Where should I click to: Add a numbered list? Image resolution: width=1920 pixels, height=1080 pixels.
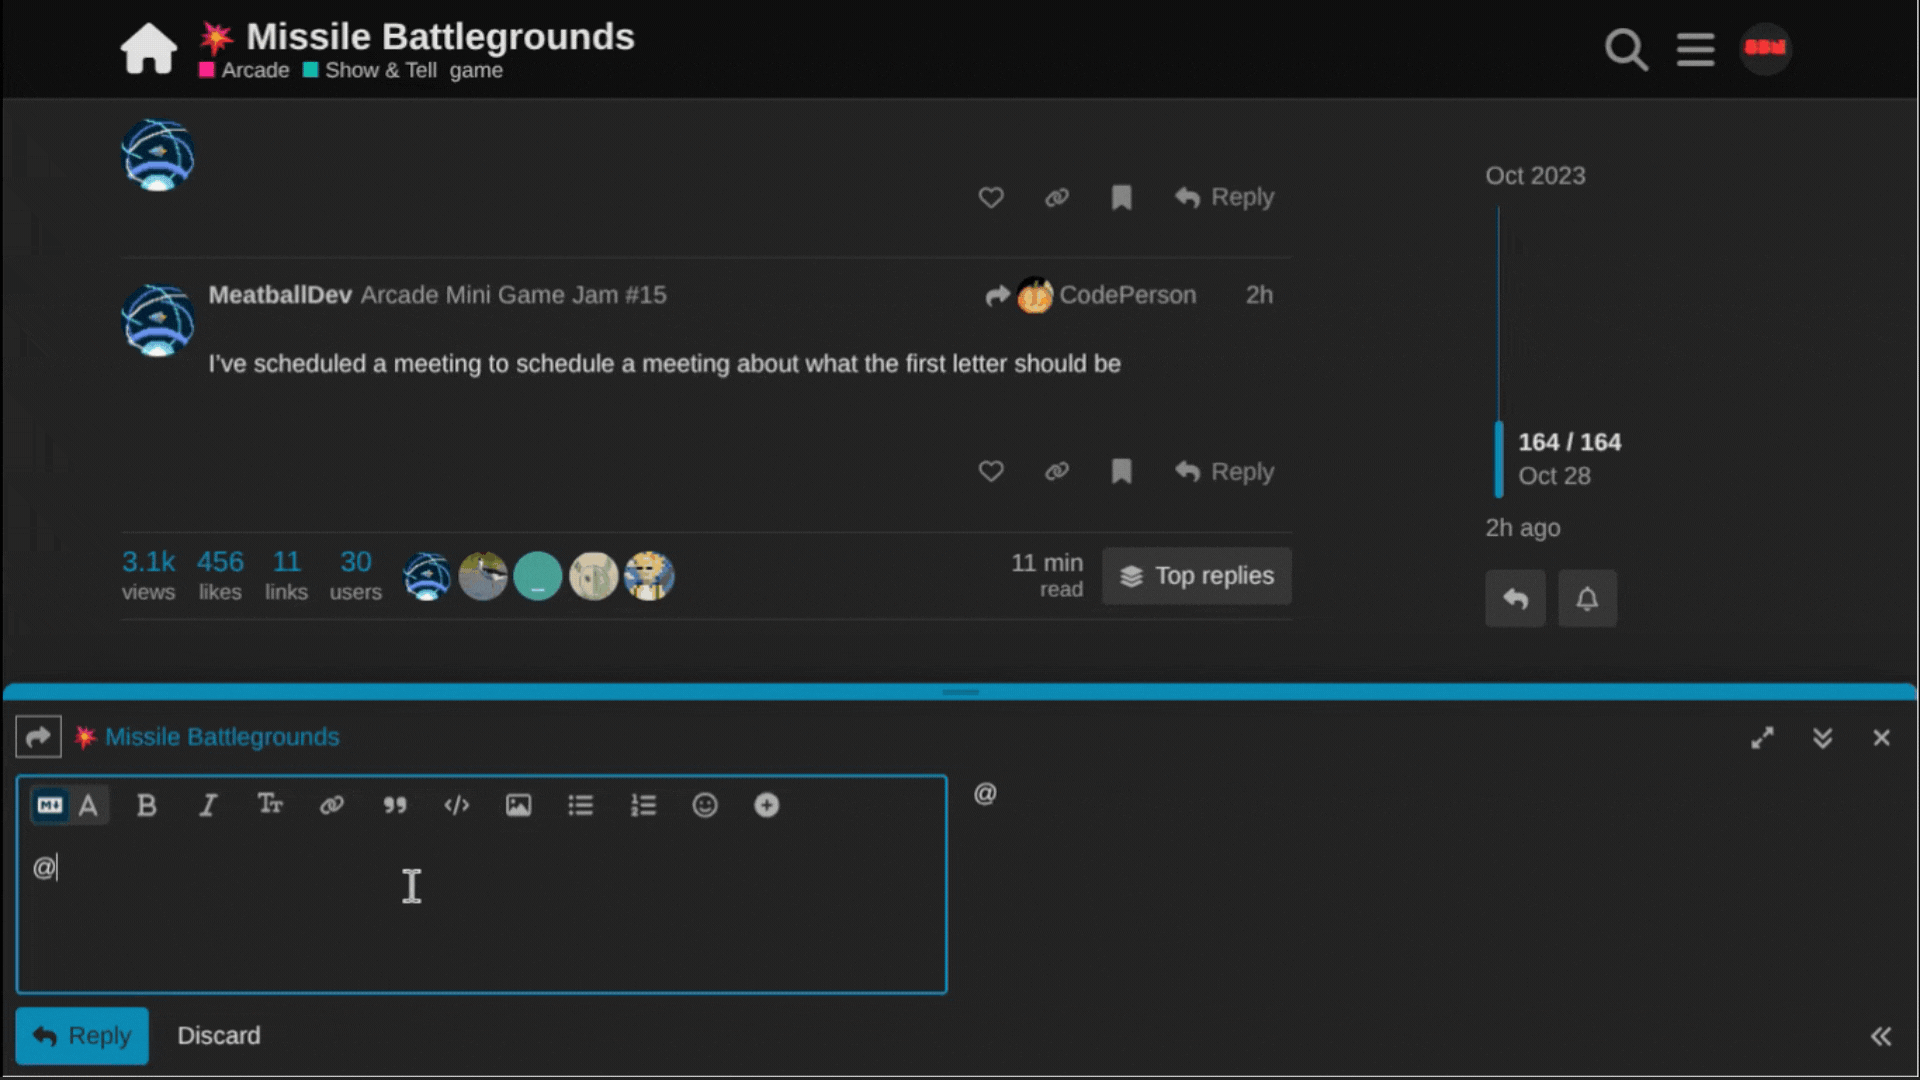(643, 805)
